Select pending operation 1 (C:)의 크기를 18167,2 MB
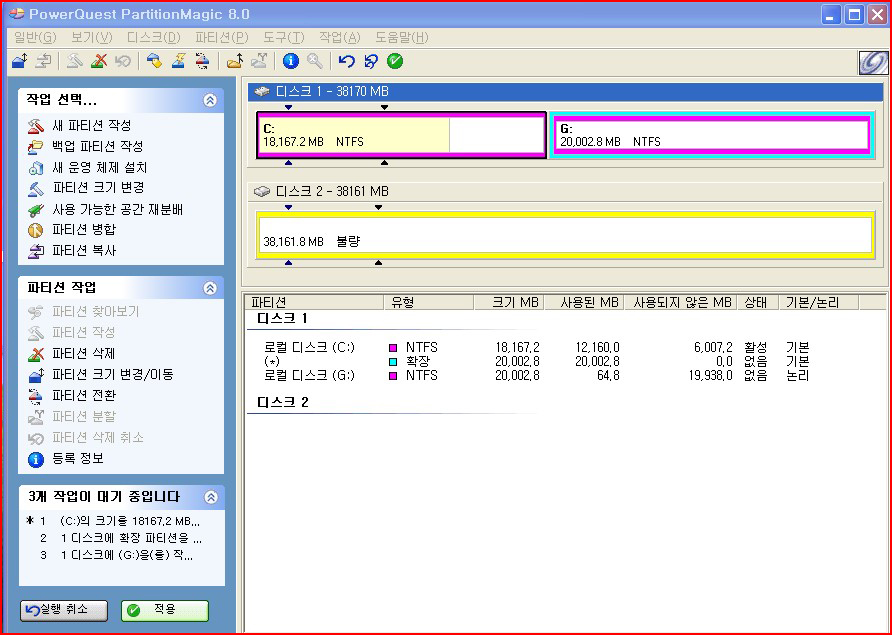The height and width of the screenshot is (635, 892). pyautogui.click(x=114, y=521)
